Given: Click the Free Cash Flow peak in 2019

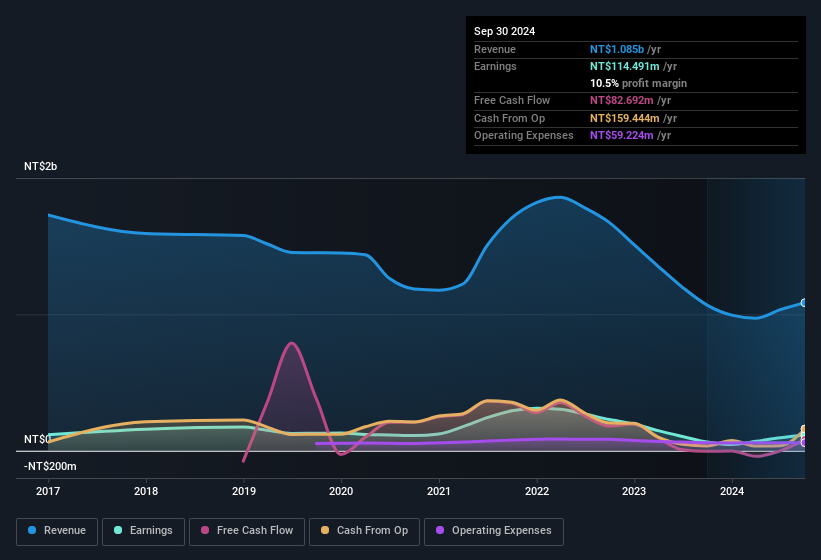Looking at the screenshot, I should [292, 343].
